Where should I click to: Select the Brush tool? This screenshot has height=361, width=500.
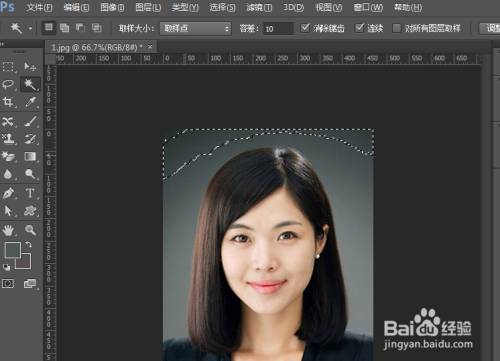pos(30,121)
